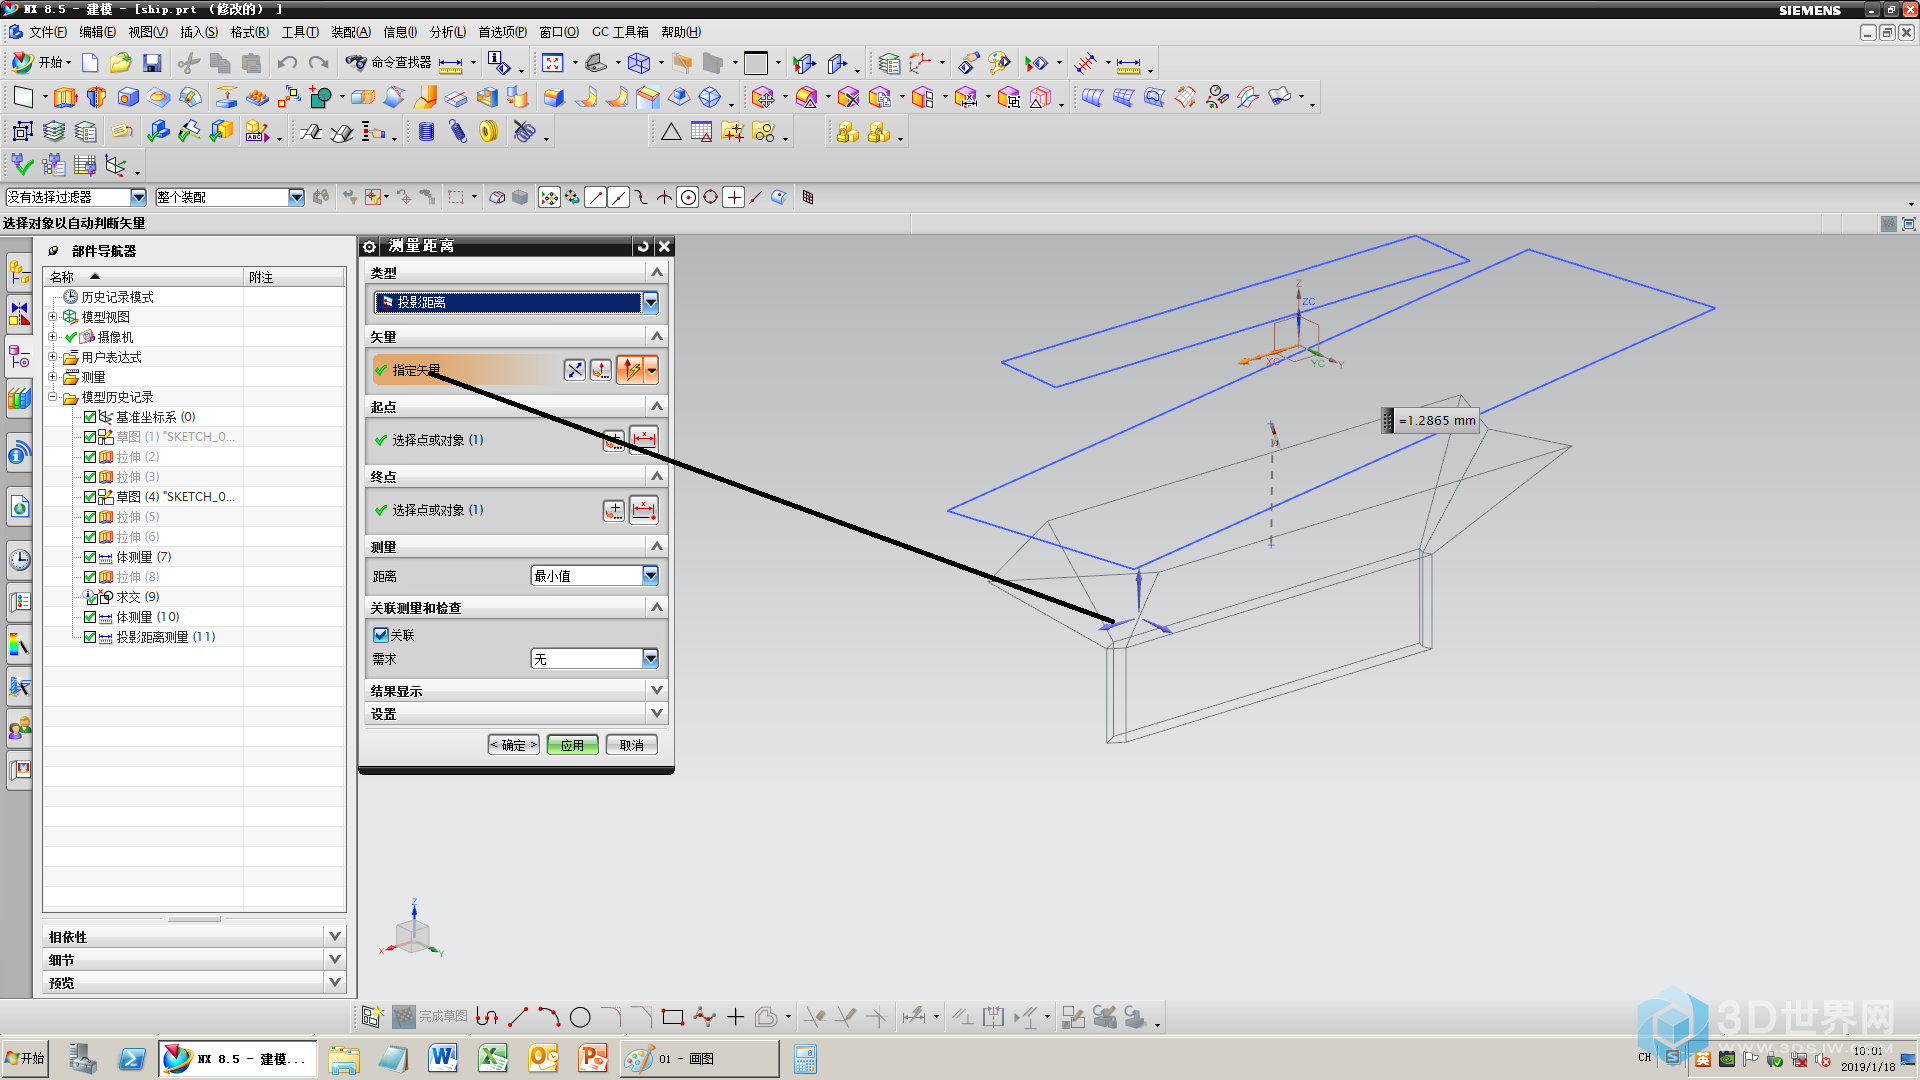Viewport: 1920px width, 1080px height.
Task: Open the History clock sidebar icon
Action: tap(19, 560)
